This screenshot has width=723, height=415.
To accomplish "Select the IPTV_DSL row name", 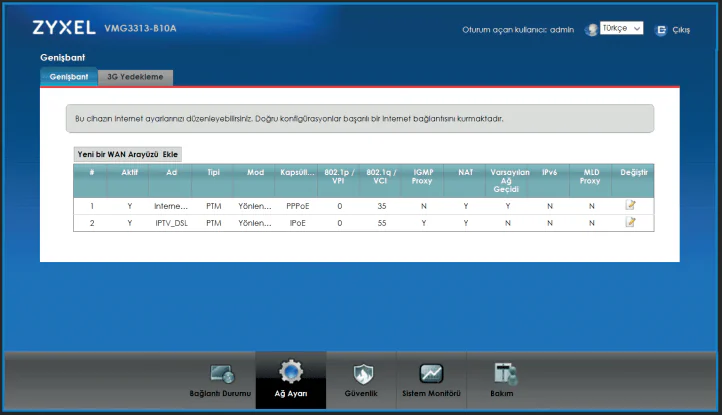I will click(x=171, y=222).
